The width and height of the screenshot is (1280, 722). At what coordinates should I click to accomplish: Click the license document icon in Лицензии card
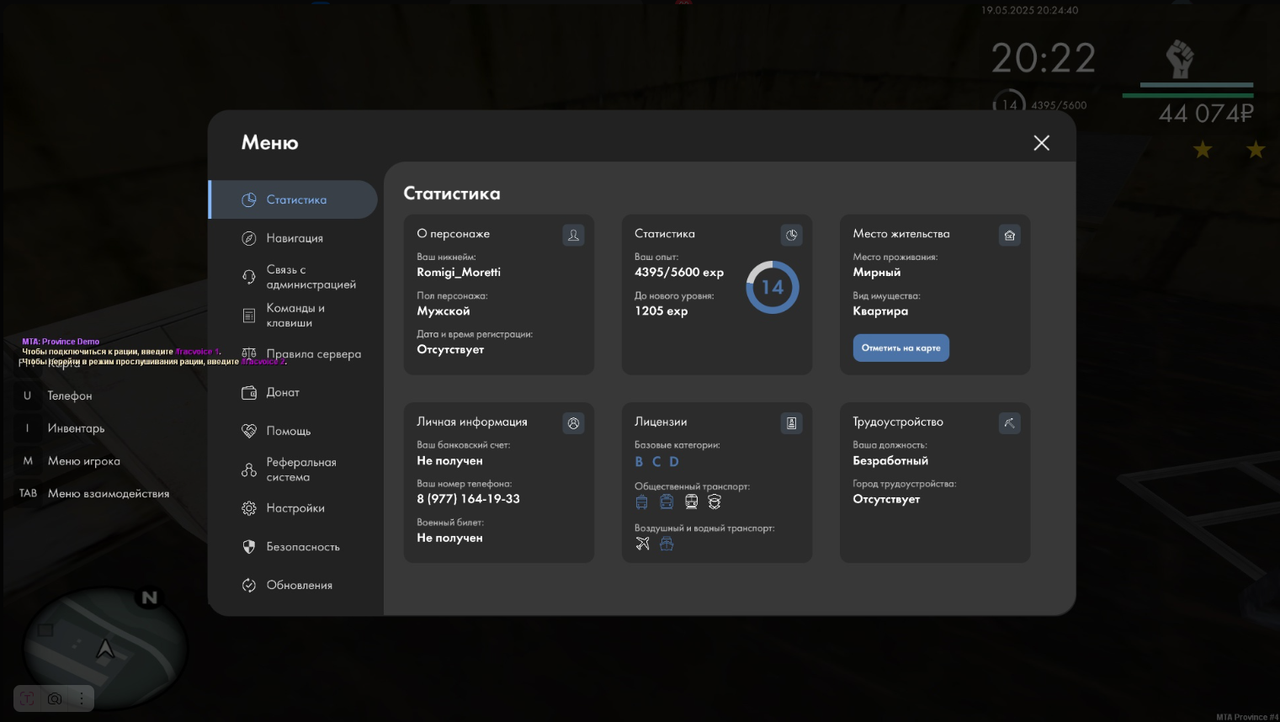[x=791, y=423]
